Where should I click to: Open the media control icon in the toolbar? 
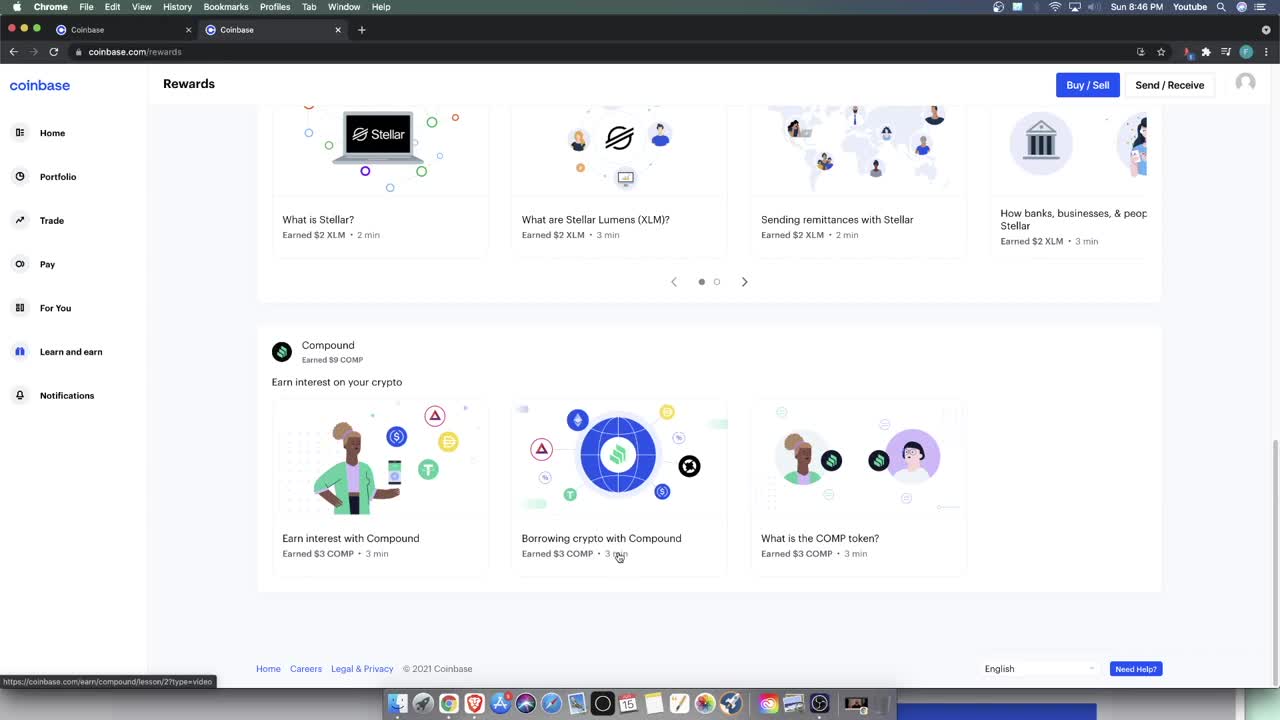pyautogui.click(x=1226, y=52)
